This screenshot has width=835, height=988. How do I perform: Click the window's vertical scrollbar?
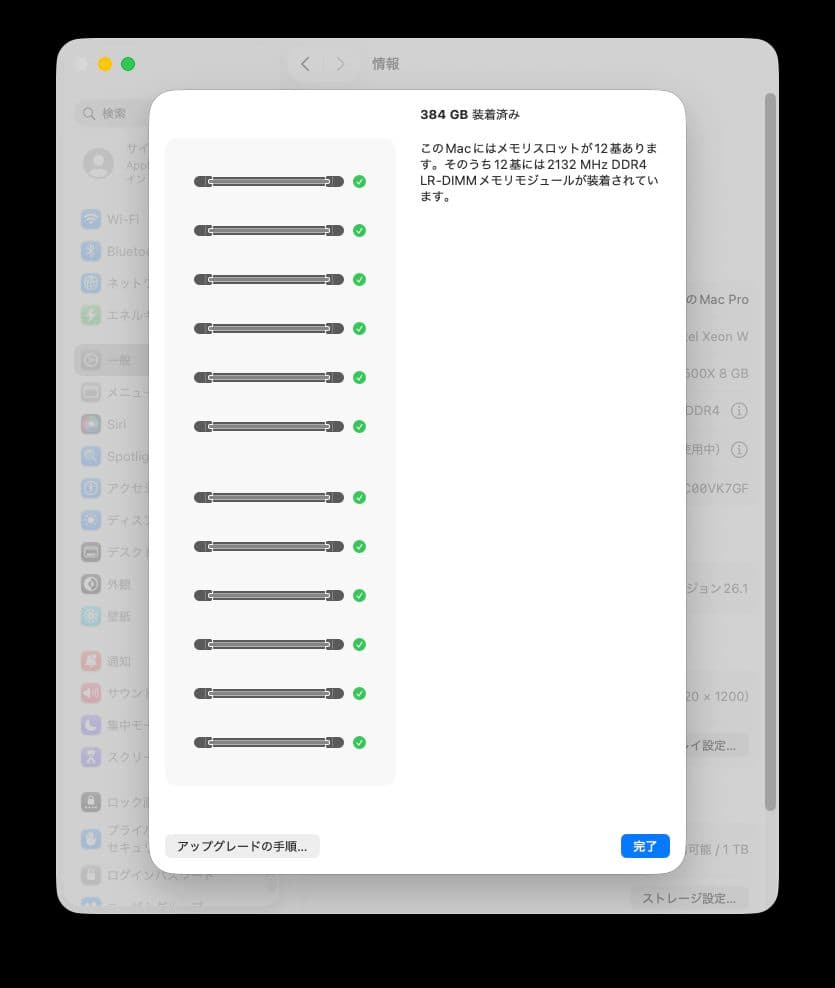pos(770,451)
